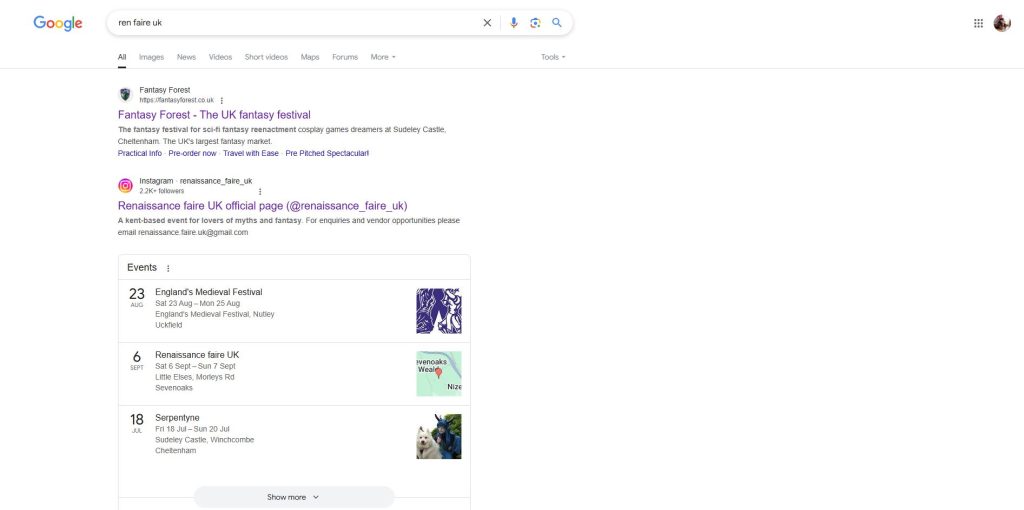The image size is (1024, 510).
Task: Clear the search box text
Action: pyautogui.click(x=487, y=23)
